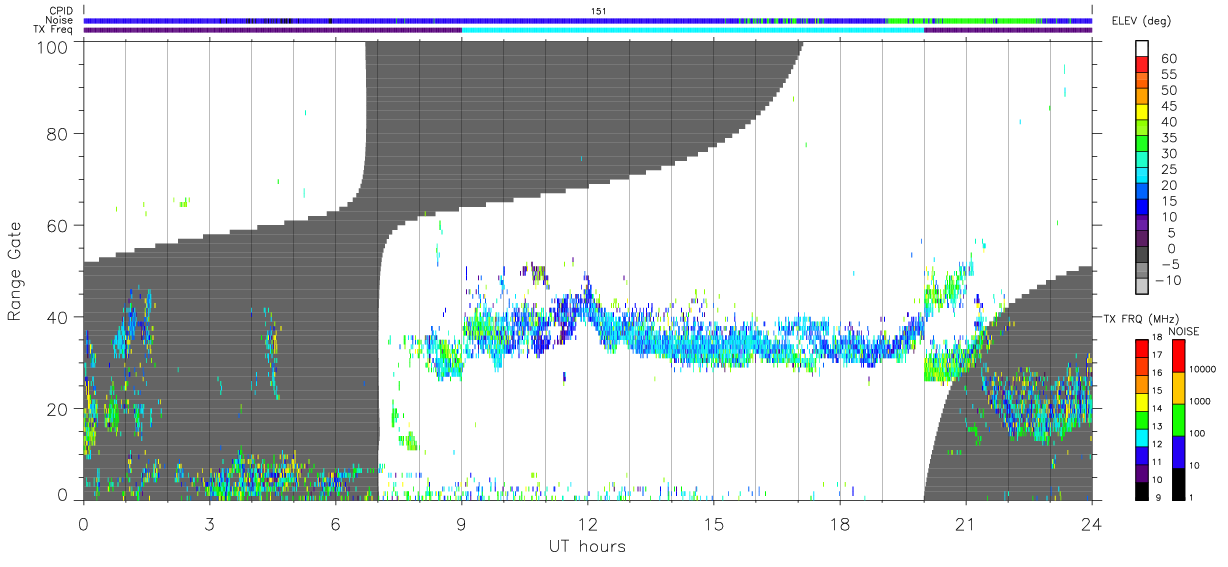Click the 14 label on TX FRQ colorbar

tap(1157, 408)
